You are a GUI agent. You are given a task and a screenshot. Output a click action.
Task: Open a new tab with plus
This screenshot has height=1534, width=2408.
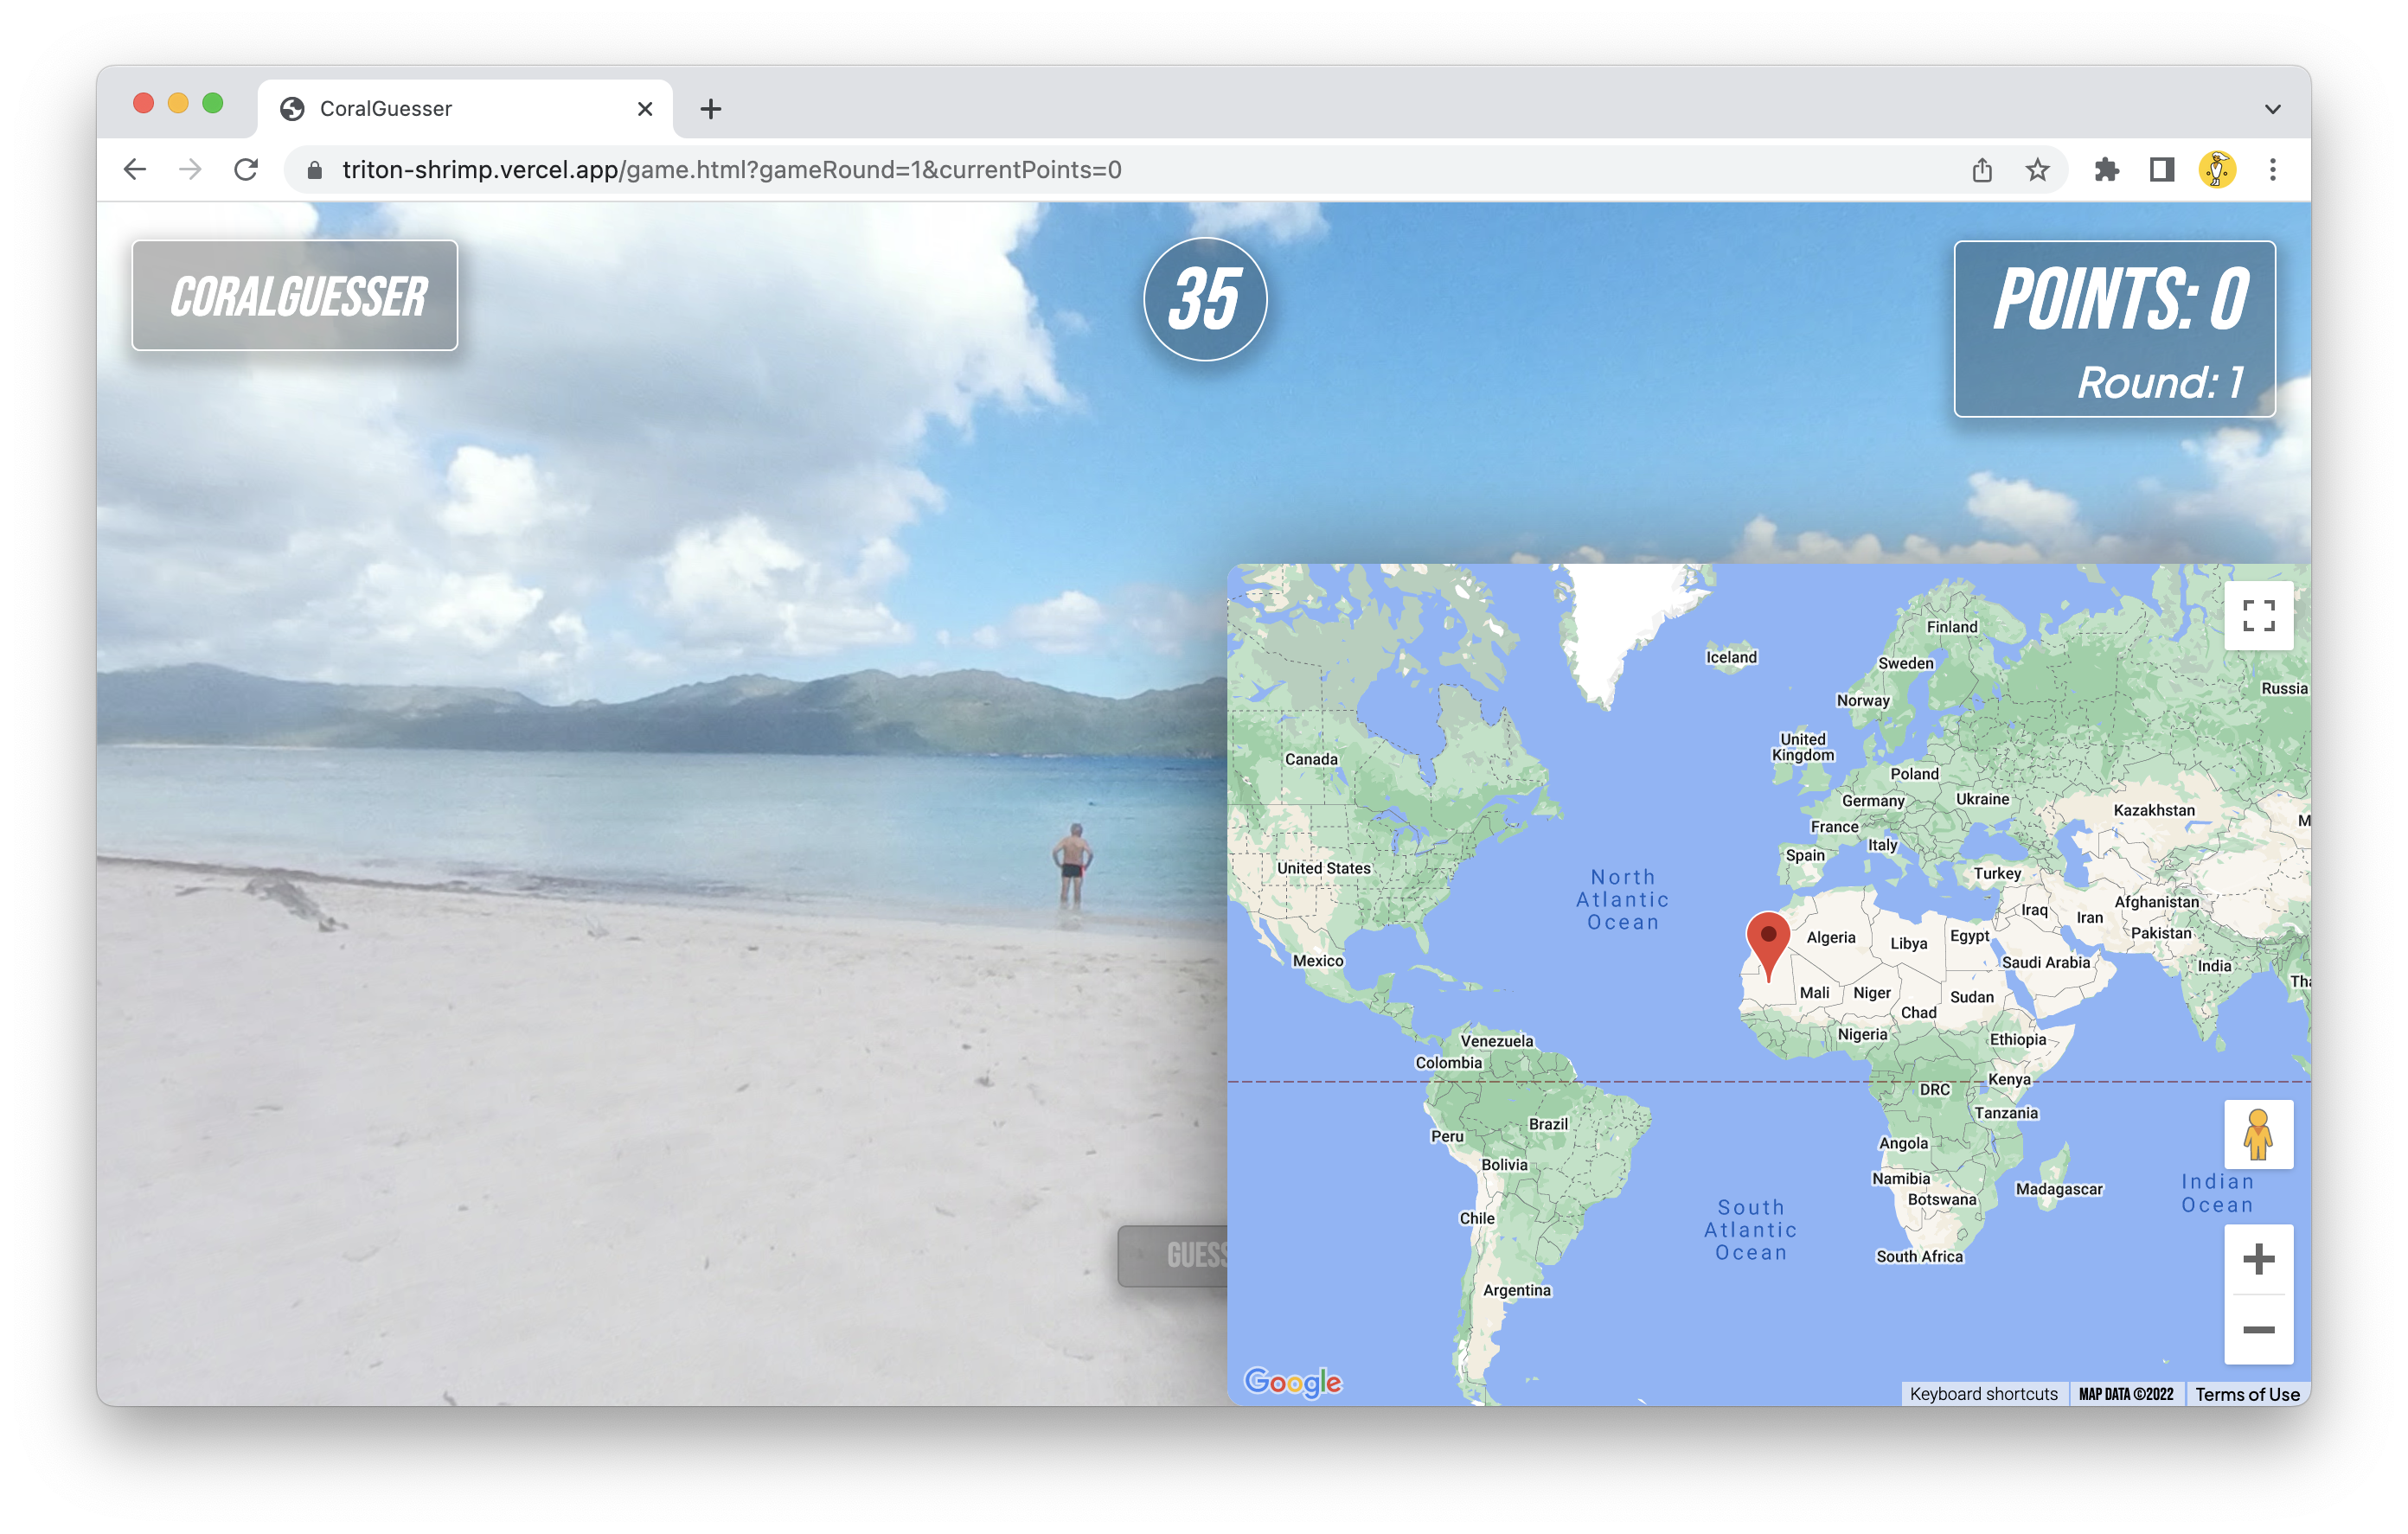(710, 109)
